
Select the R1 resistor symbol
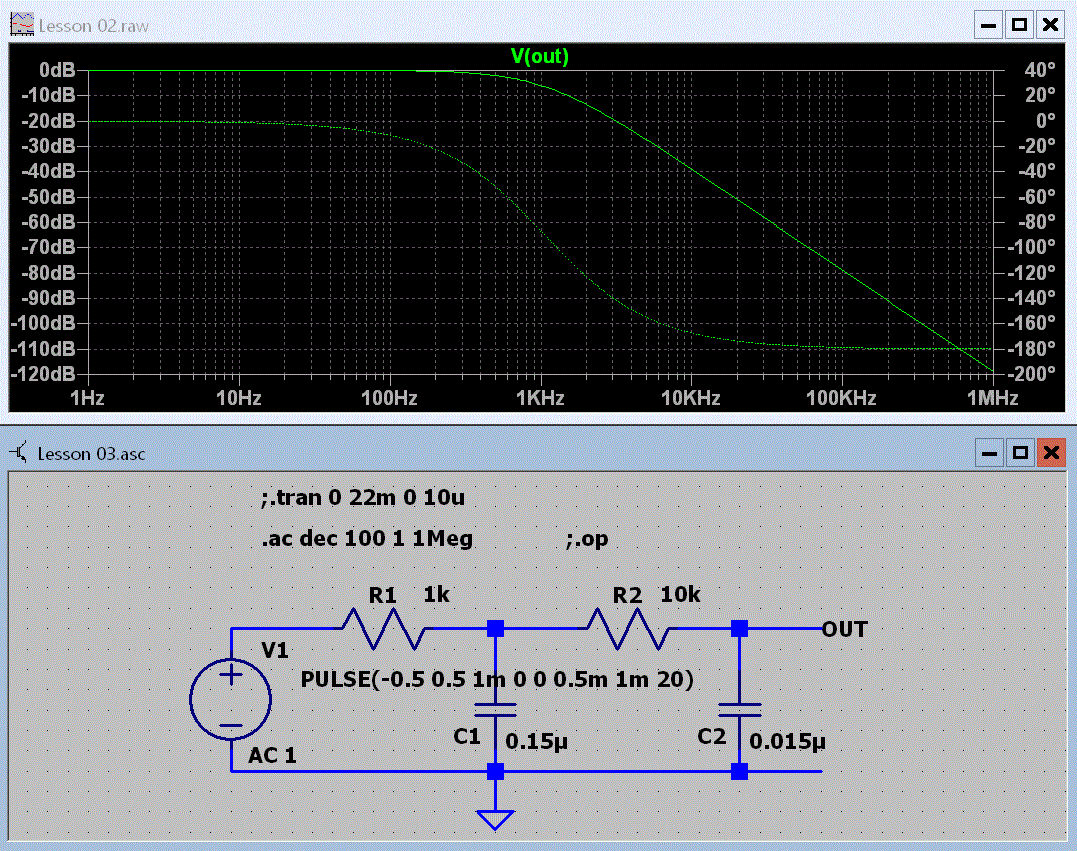point(383,628)
